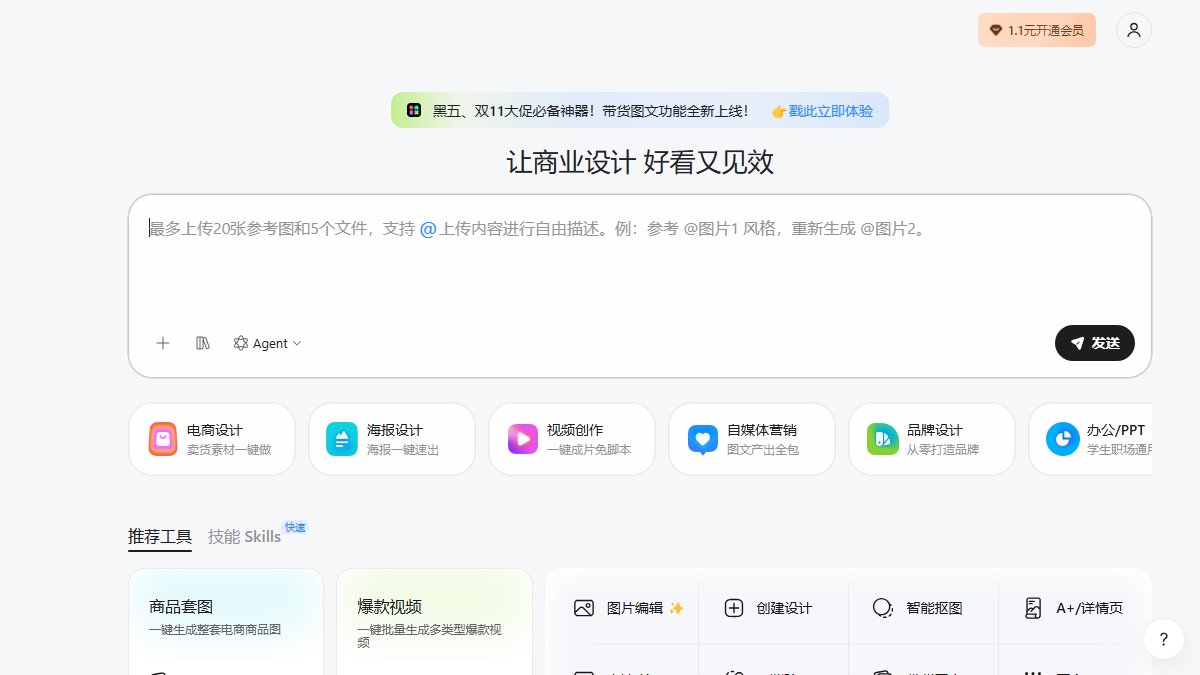Open the A+/详情页 tool
Image resolution: width=1200 pixels, height=675 pixels.
point(1075,608)
